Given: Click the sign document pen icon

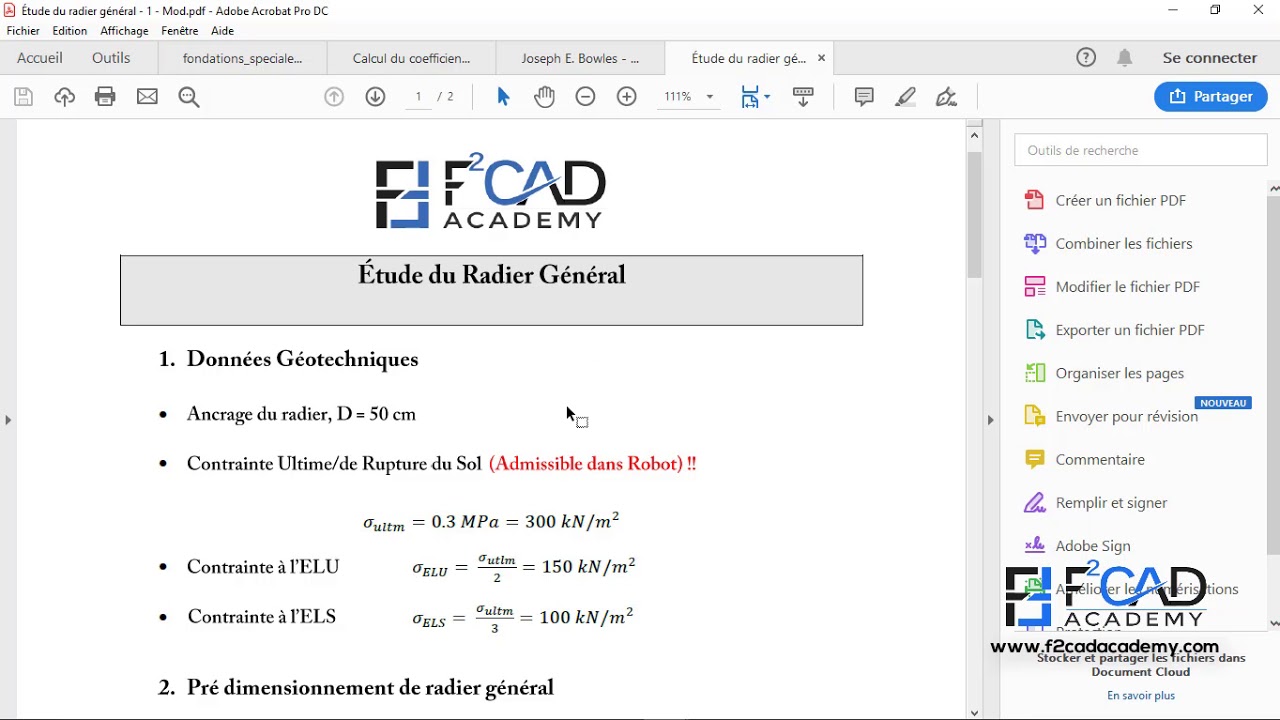Looking at the screenshot, I should 946,97.
